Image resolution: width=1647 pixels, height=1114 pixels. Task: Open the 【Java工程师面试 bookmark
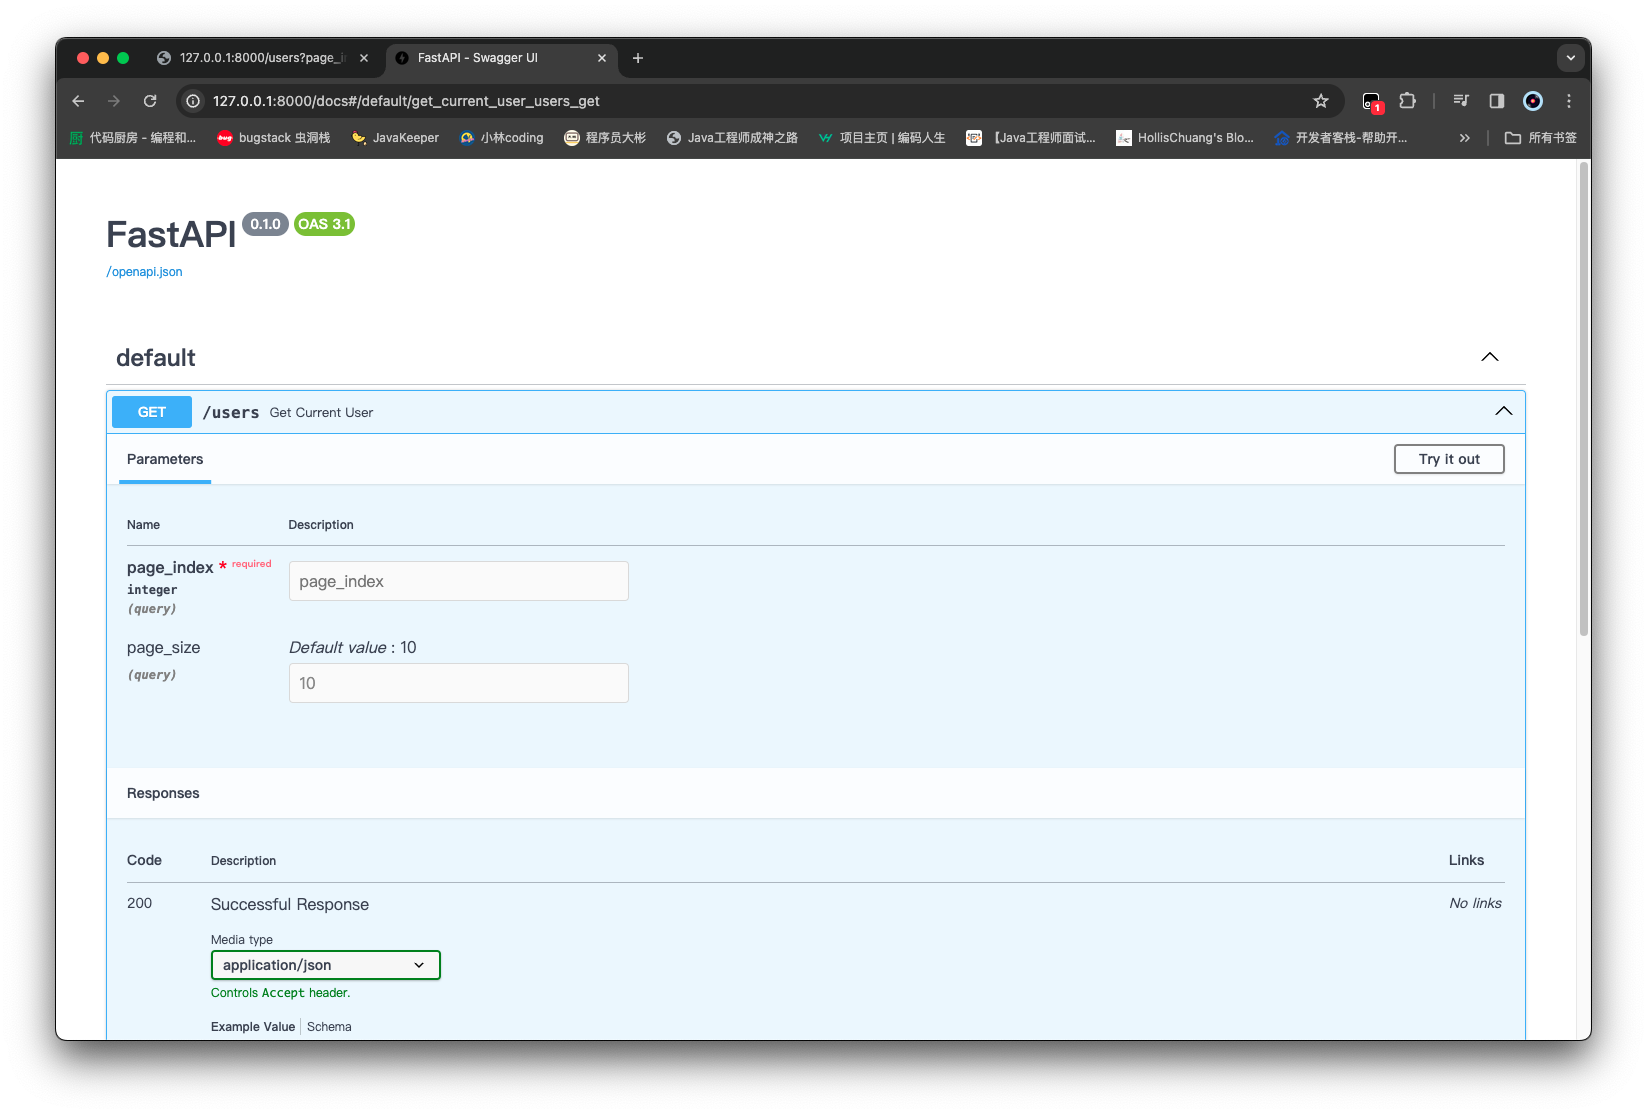coord(1031,138)
